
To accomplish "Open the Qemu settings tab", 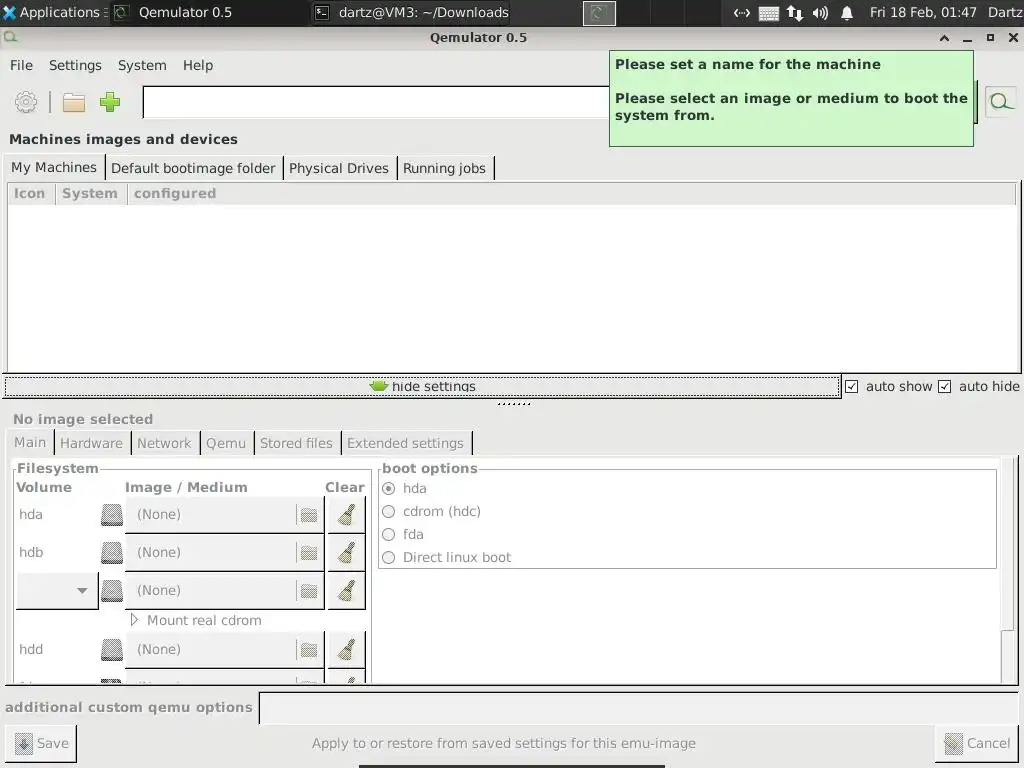I will (x=226, y=443).
